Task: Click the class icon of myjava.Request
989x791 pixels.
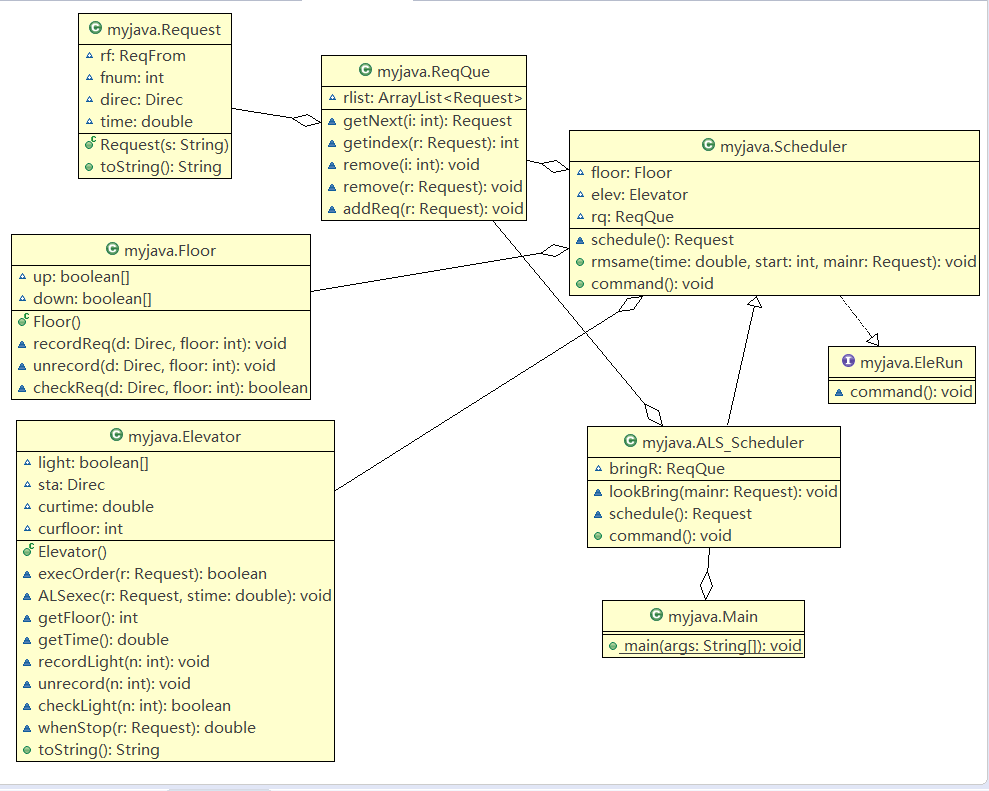Action: click(96, 28)
